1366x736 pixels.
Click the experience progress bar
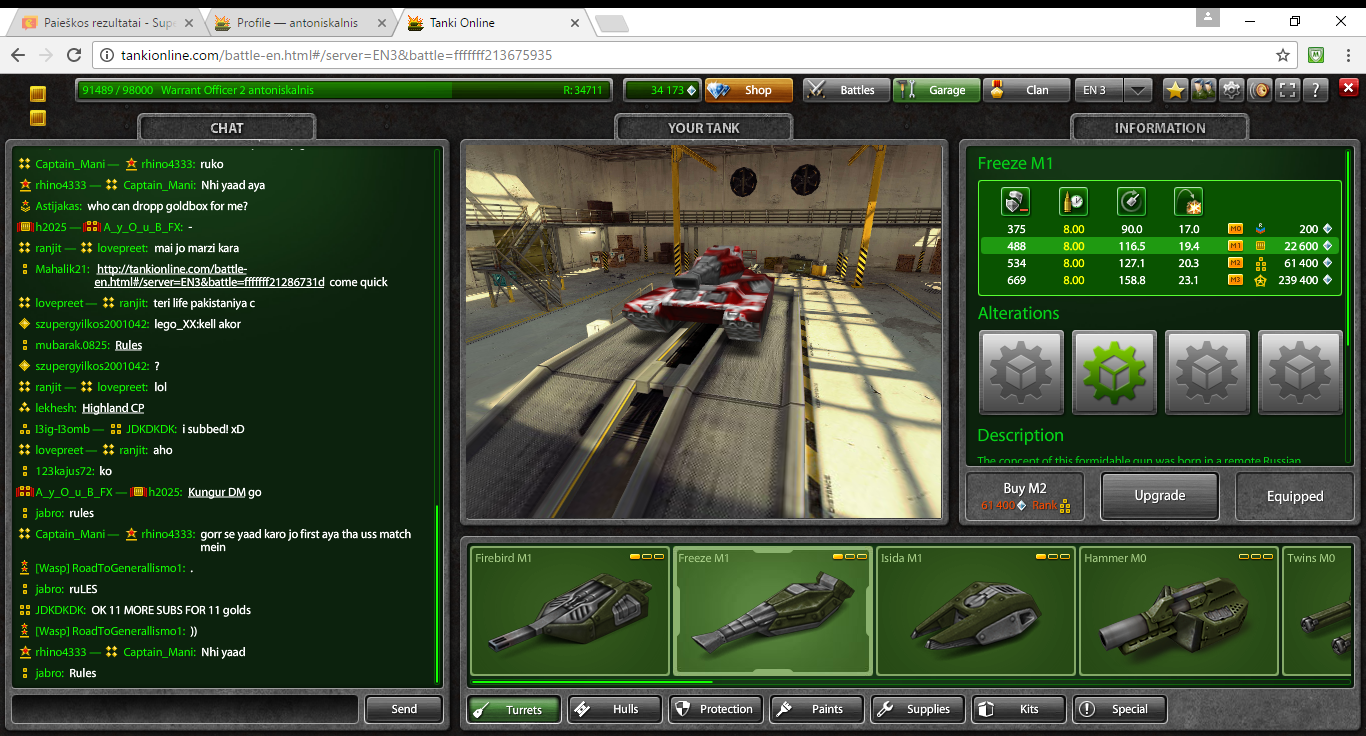coord(343,90)
